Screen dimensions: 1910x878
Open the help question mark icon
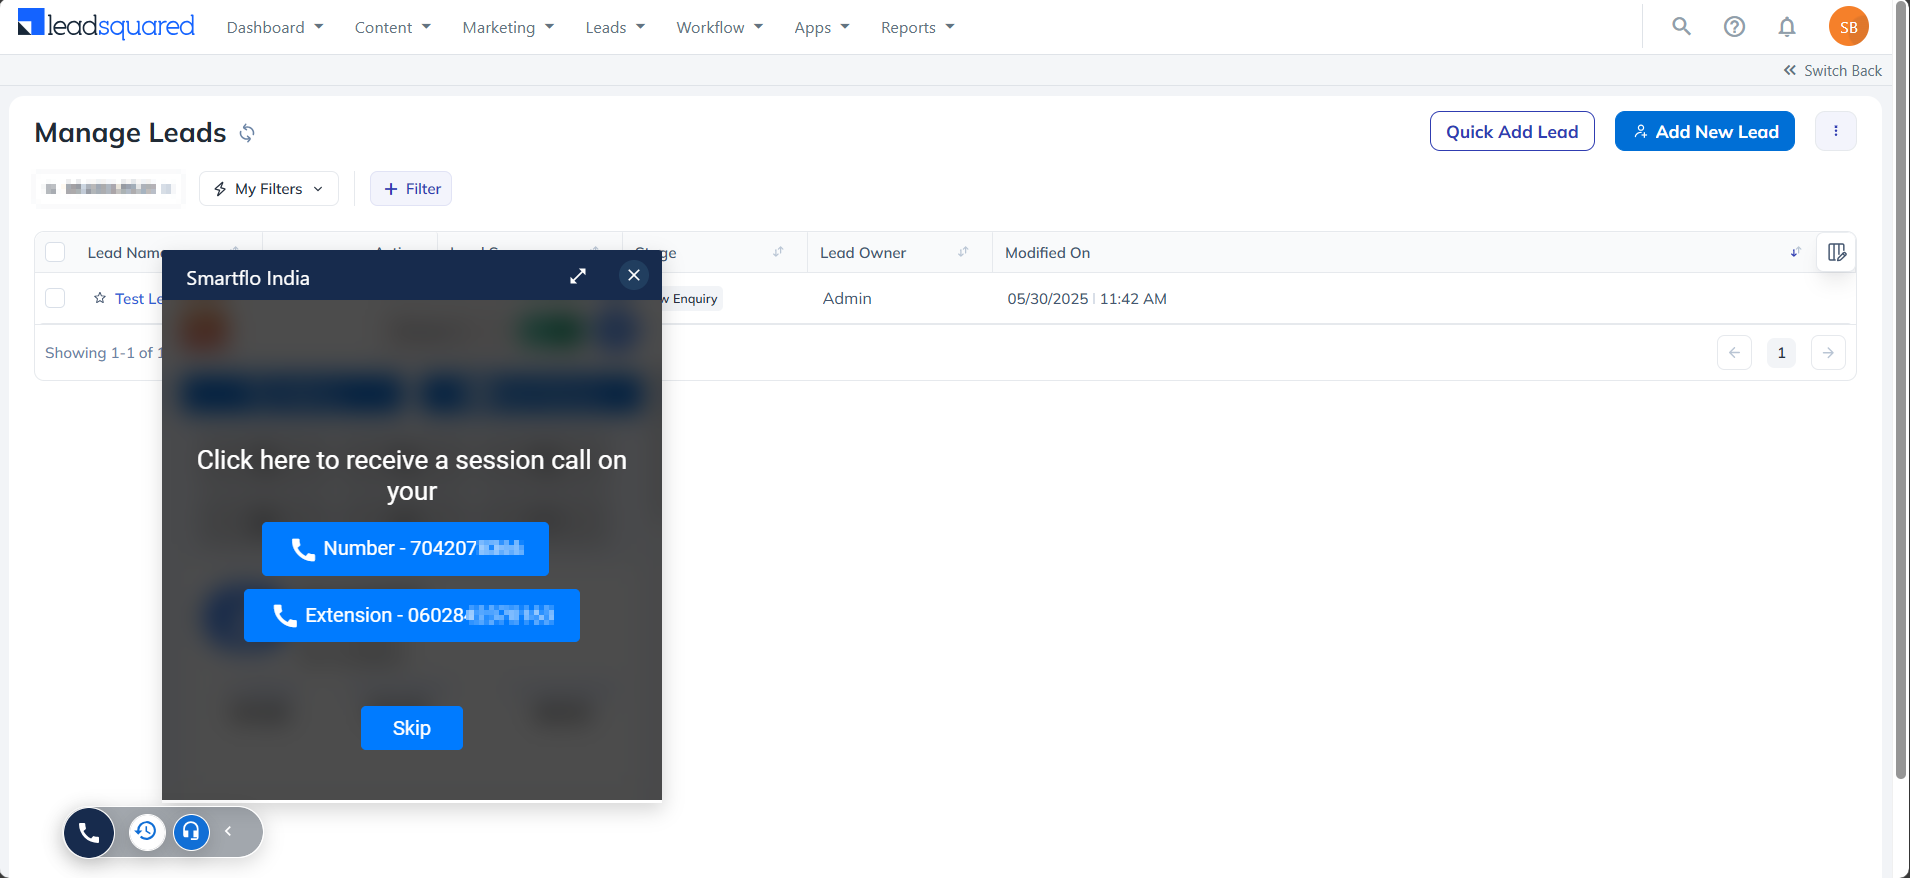1735,27
